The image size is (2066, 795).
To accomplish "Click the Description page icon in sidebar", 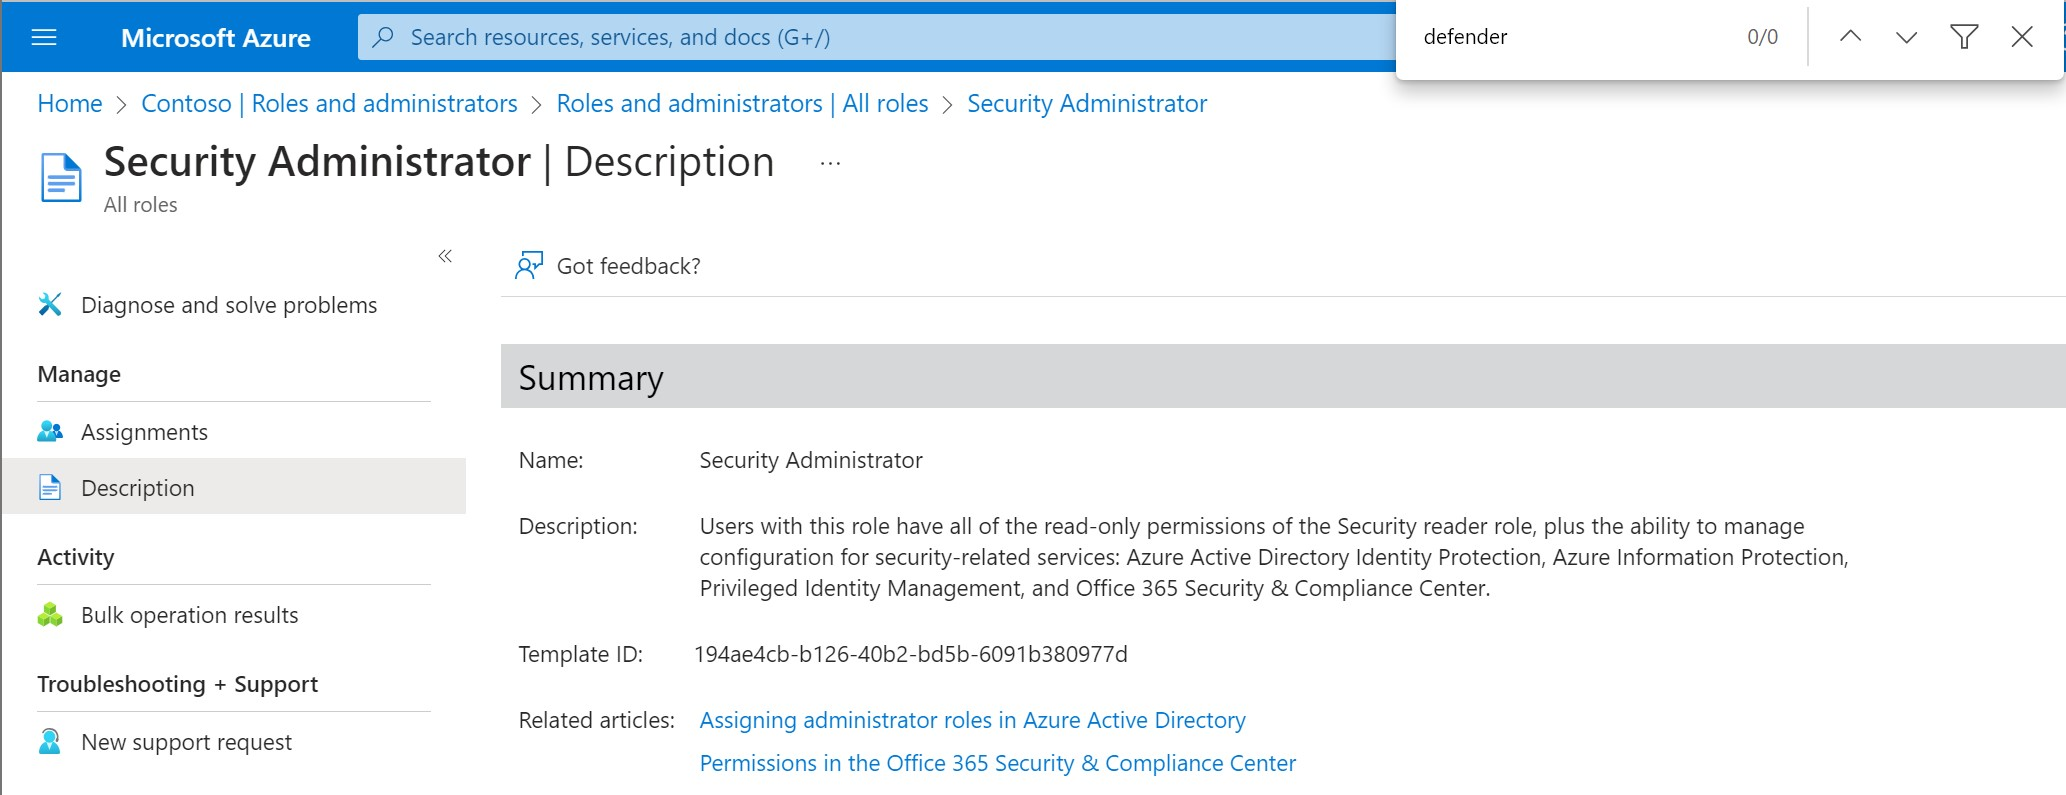I will click(x=50, y=487).
